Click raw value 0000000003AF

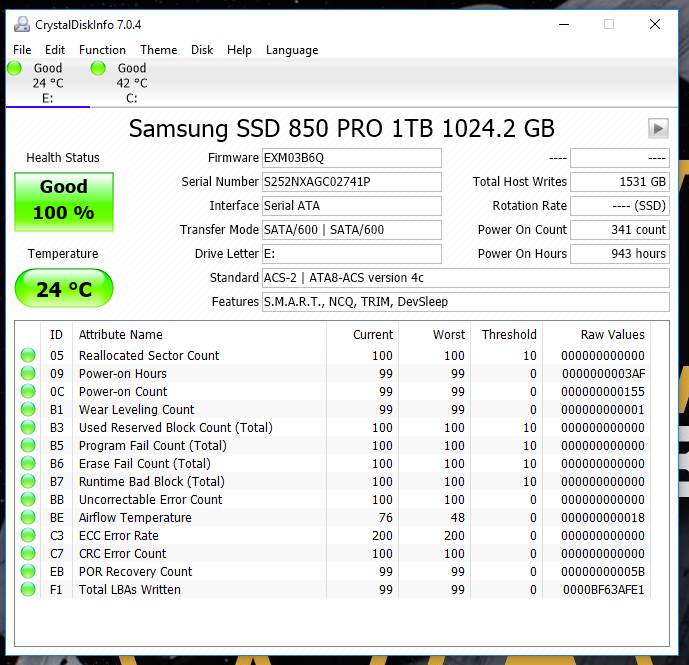click(x=603, y=373)
